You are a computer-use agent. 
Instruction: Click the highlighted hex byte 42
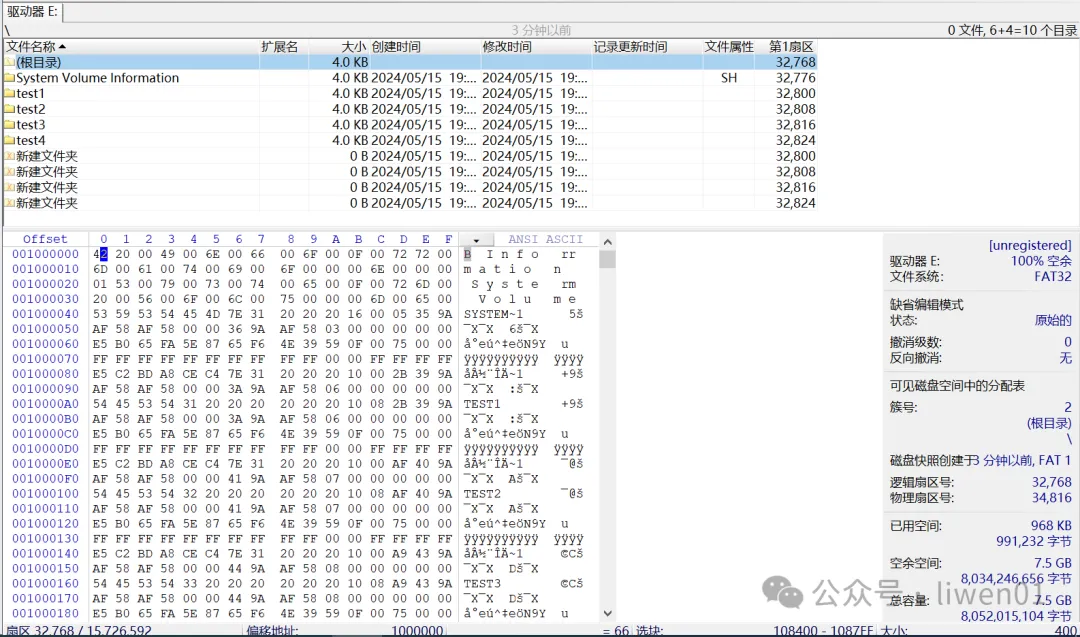pyautogui.click(x=101, y=254)
